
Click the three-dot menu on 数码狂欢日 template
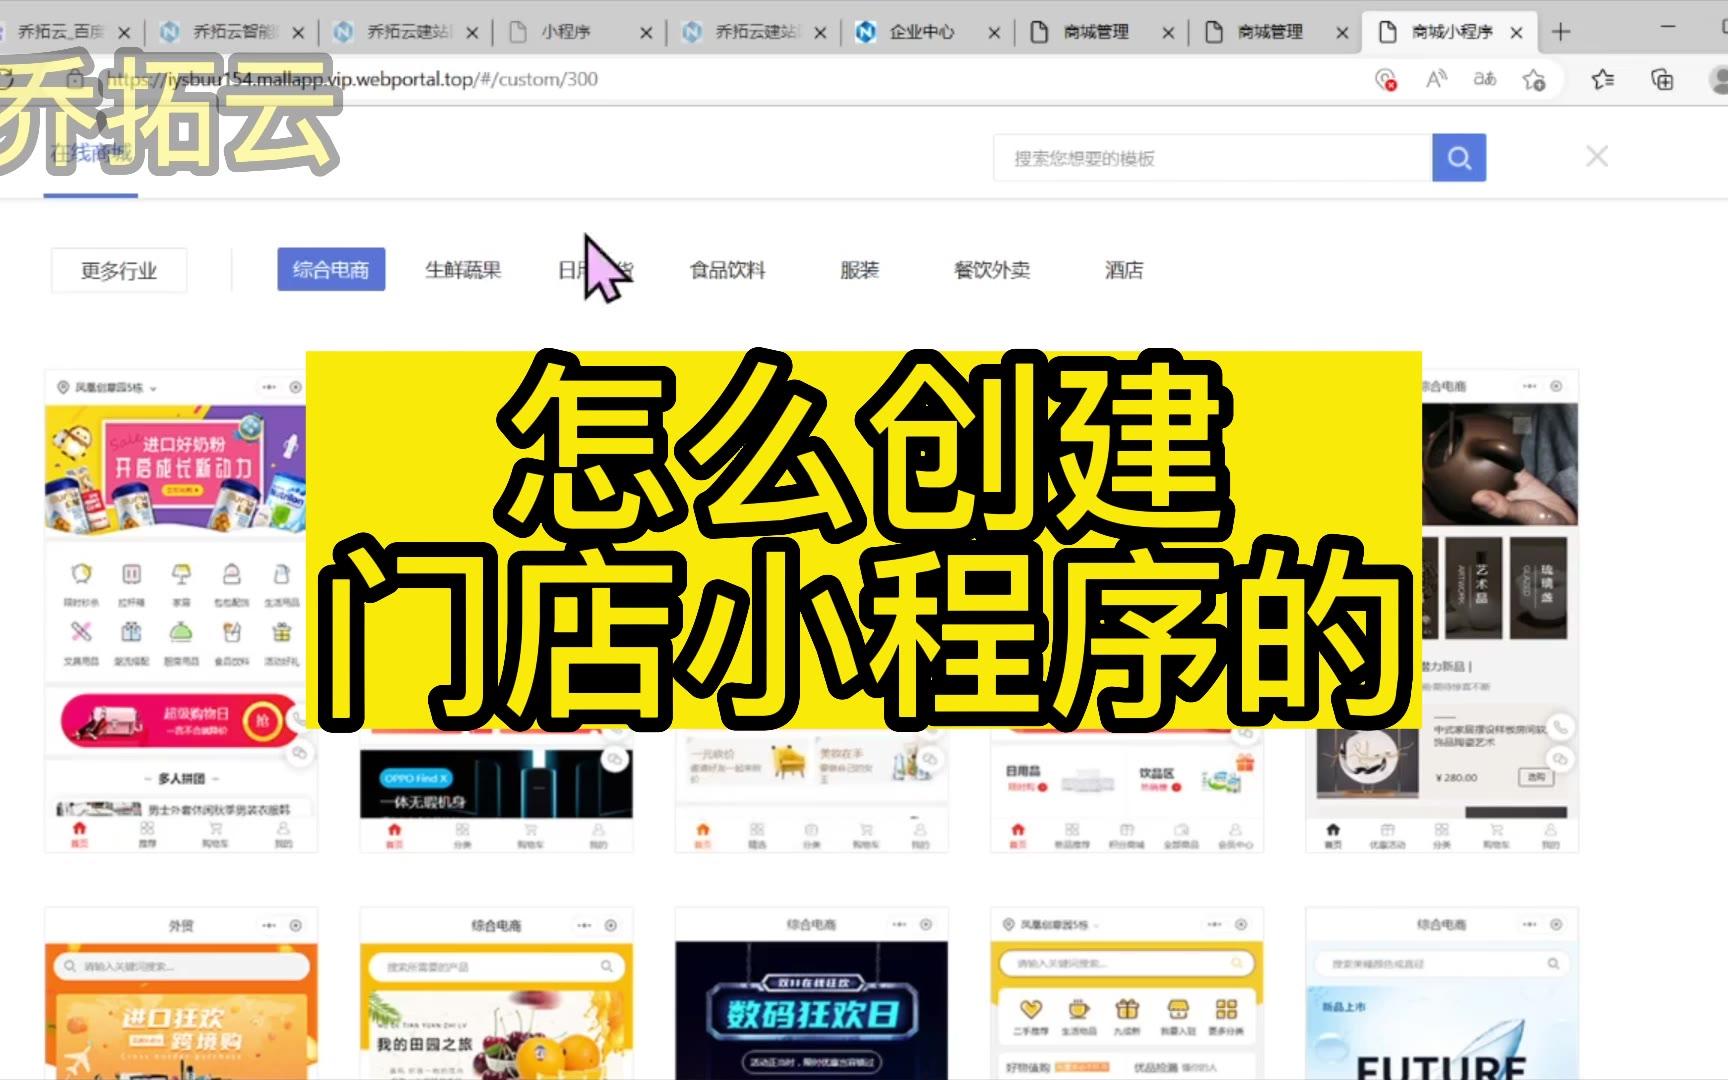click(x=899, y=925)
